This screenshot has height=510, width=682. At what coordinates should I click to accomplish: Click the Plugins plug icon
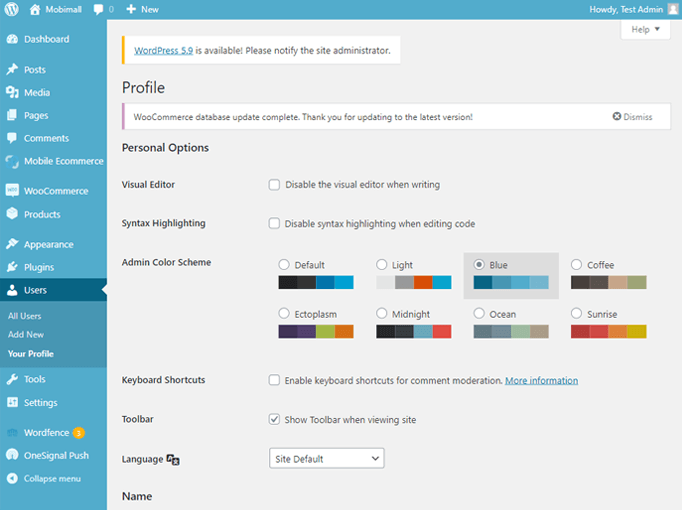(x=12, y=267)
